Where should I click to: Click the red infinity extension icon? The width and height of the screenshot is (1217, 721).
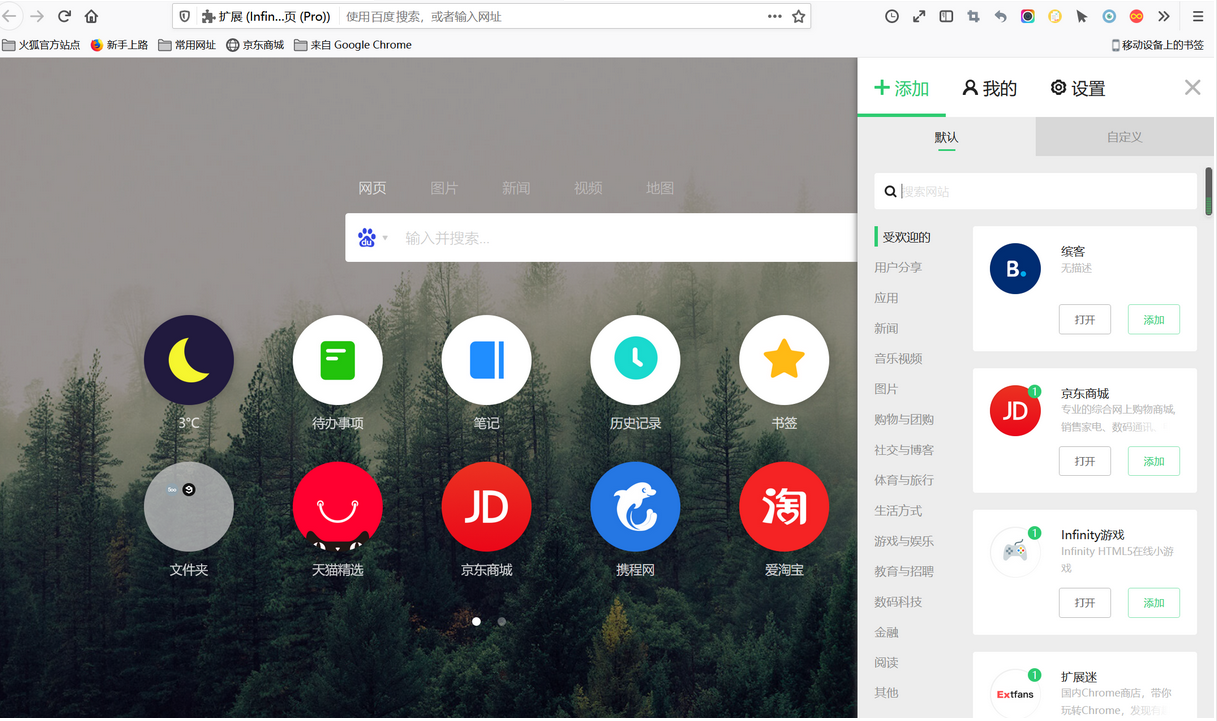(x=1136, y=16)
